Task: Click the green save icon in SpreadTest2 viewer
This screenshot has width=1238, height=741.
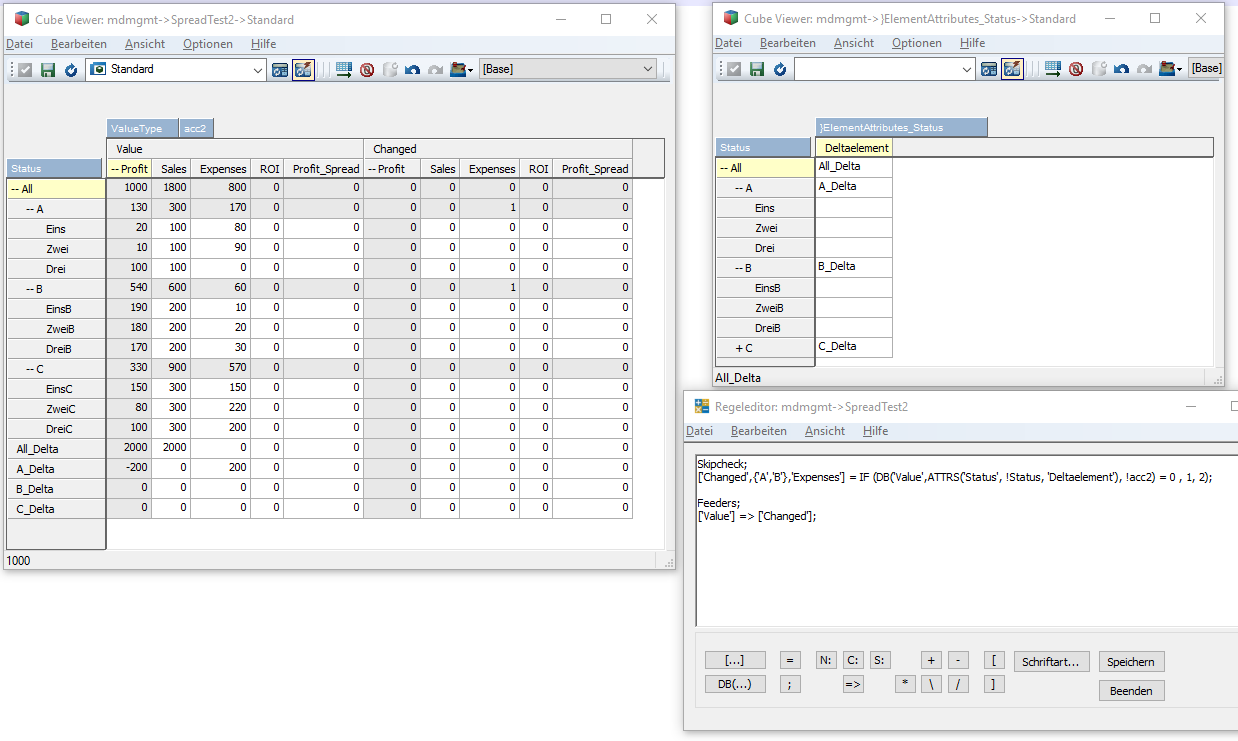Action: click(x=47, y=70)
